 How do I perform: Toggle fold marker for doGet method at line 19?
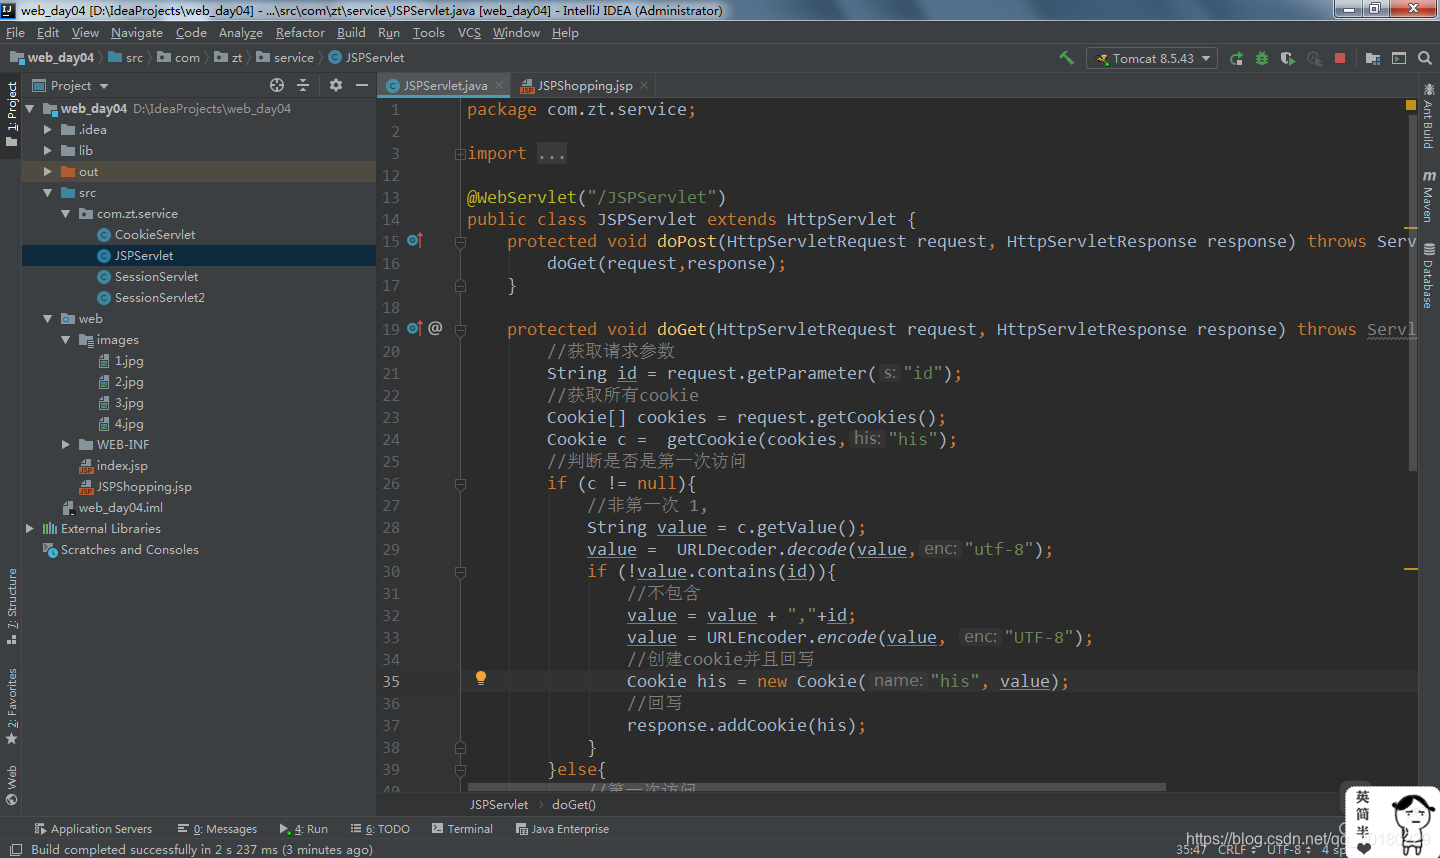[x=460, y=329]
